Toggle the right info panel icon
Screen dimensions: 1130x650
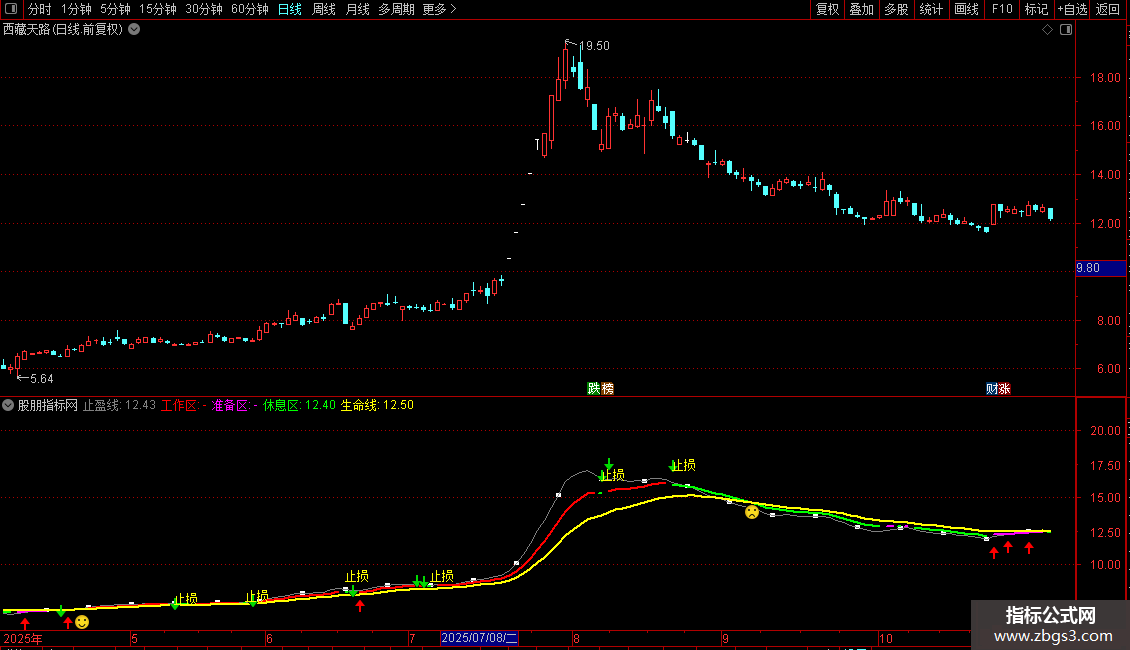pos(1066,30)
